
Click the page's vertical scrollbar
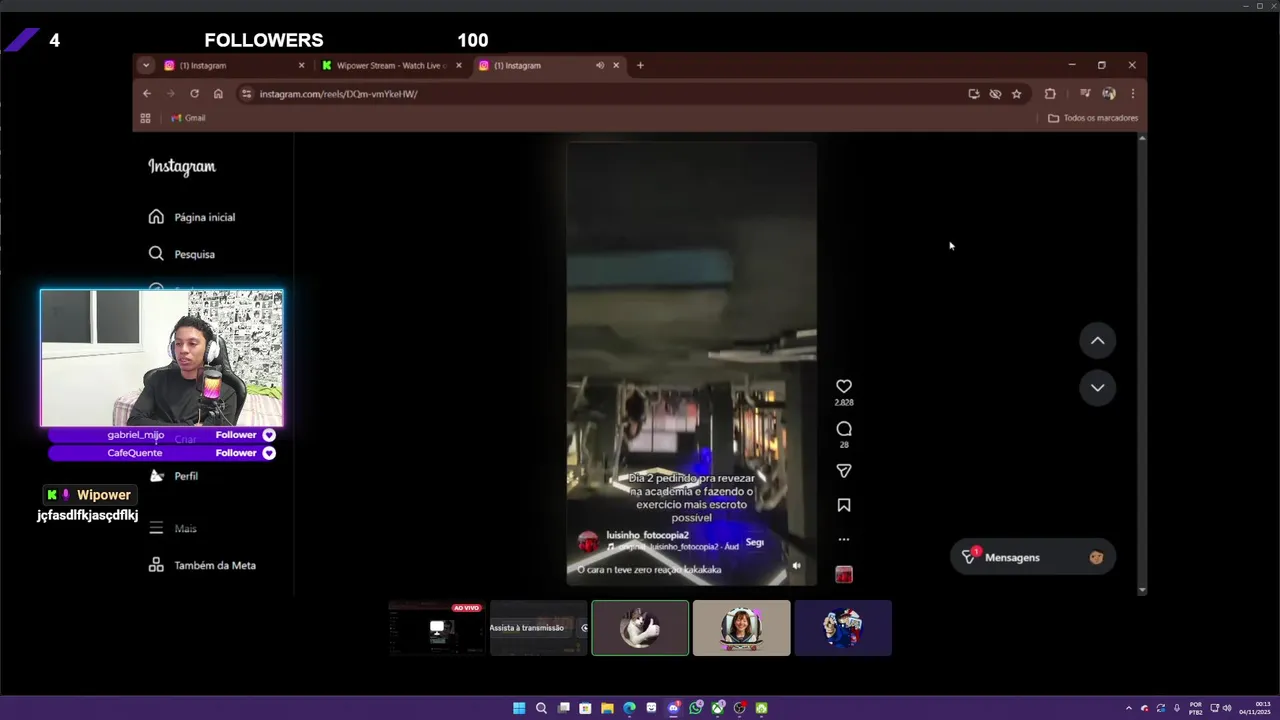(x=1142, y=363)
